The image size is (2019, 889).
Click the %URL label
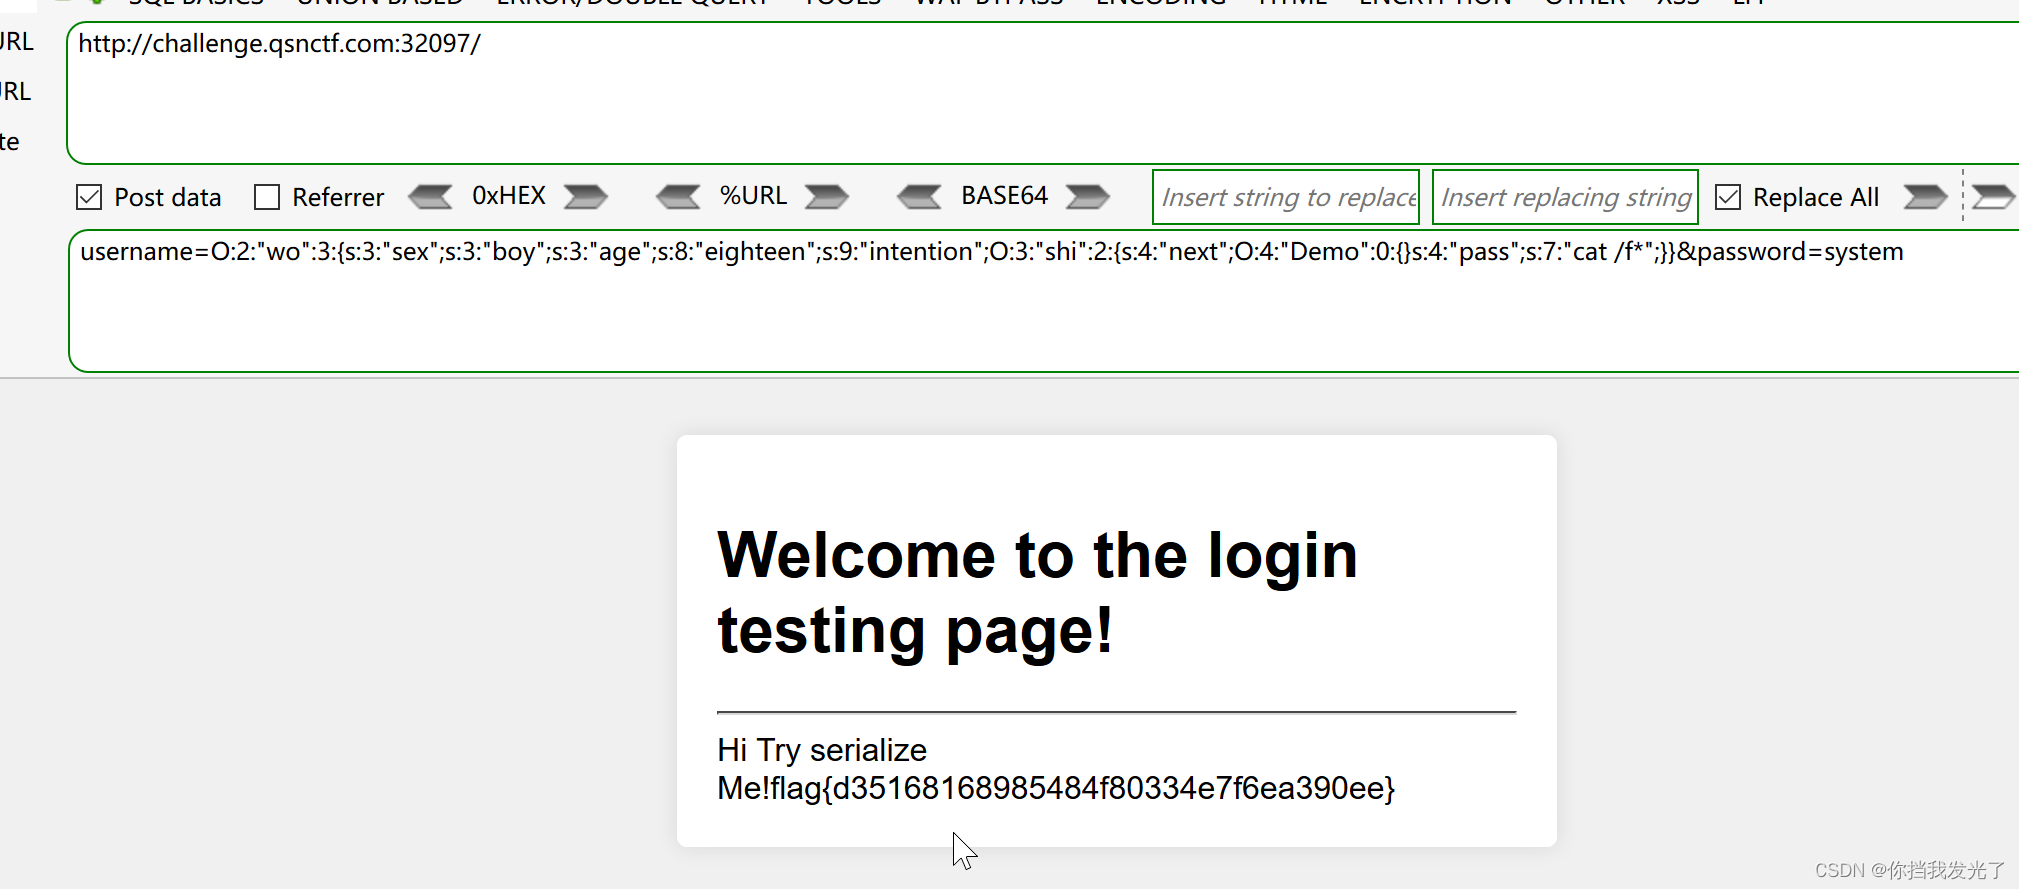pos(754,196)
